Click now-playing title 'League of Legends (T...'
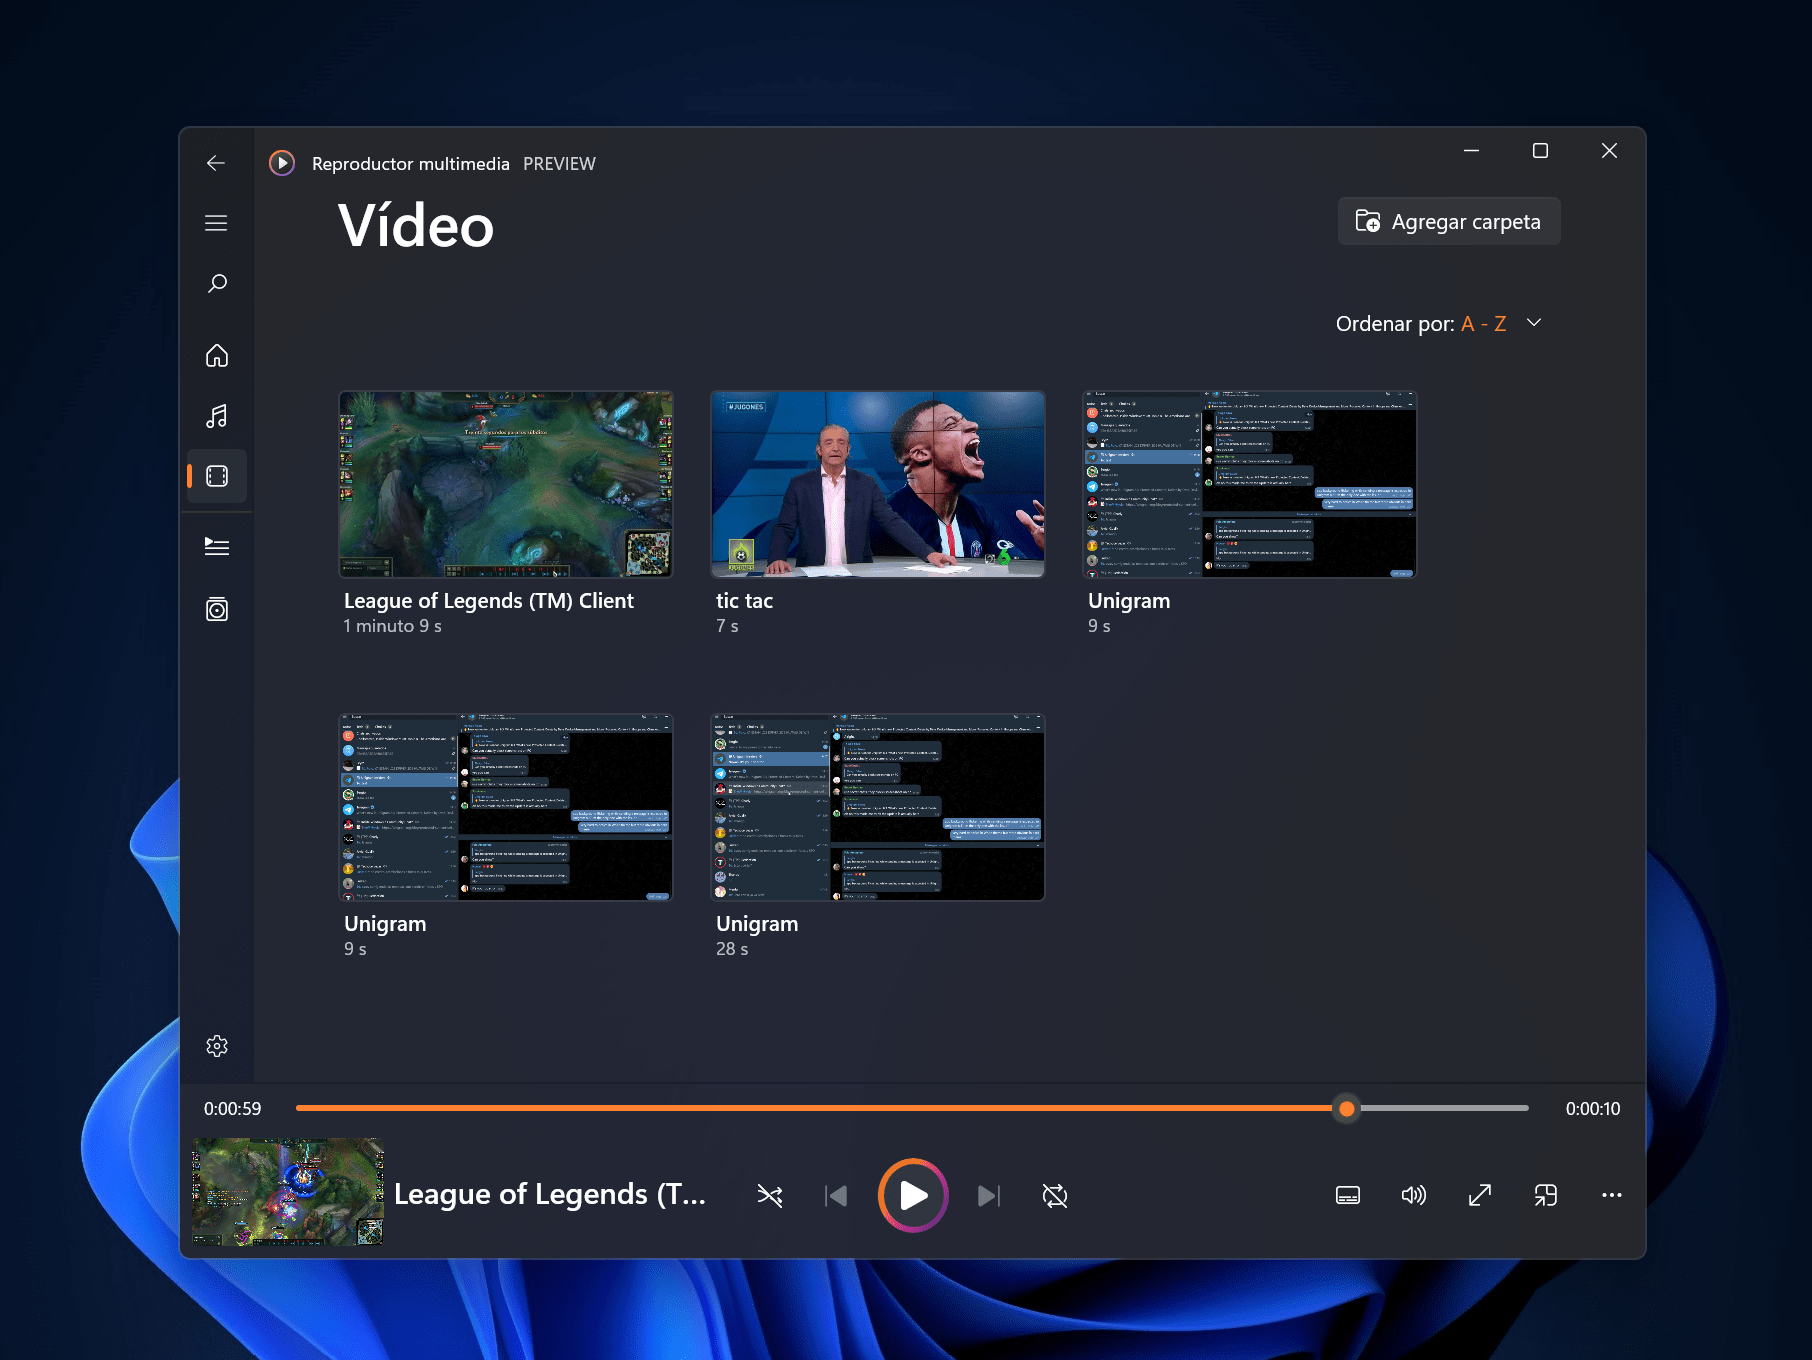The width and height of the screenshot is (1812, 1360). (550, 1194)
